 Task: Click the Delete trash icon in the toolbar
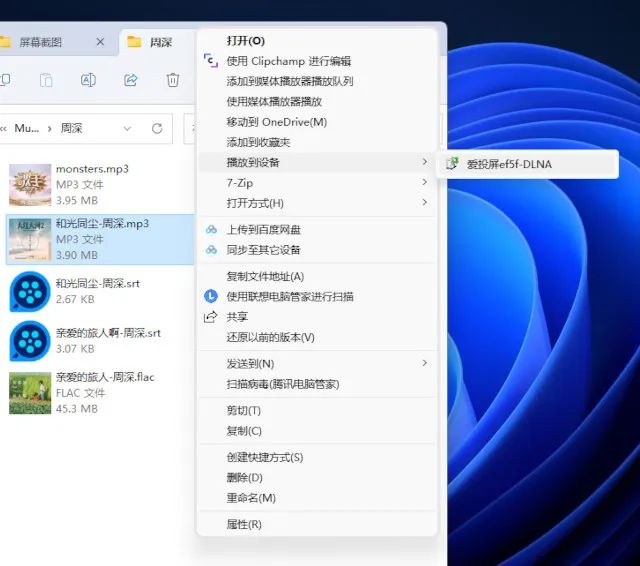[173, 80]
